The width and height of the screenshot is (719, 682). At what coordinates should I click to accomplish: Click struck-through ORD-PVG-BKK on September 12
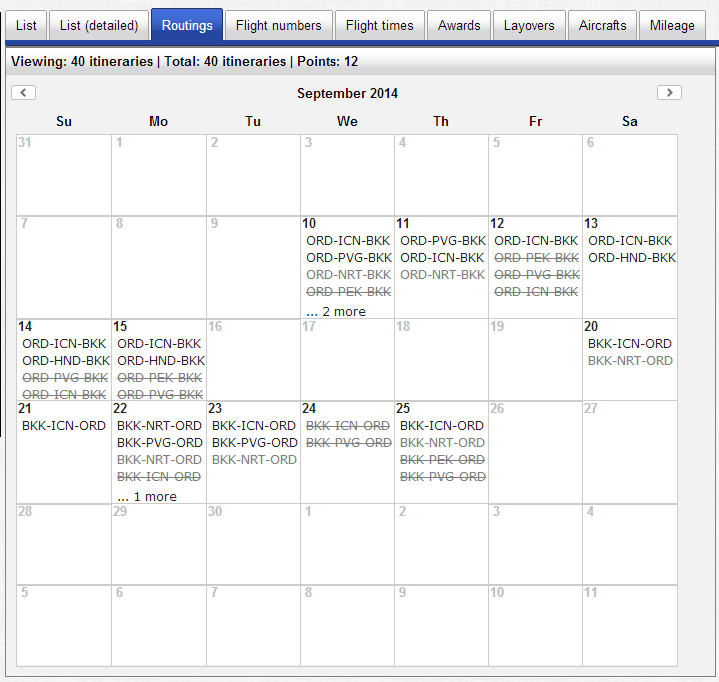point(537,275)
